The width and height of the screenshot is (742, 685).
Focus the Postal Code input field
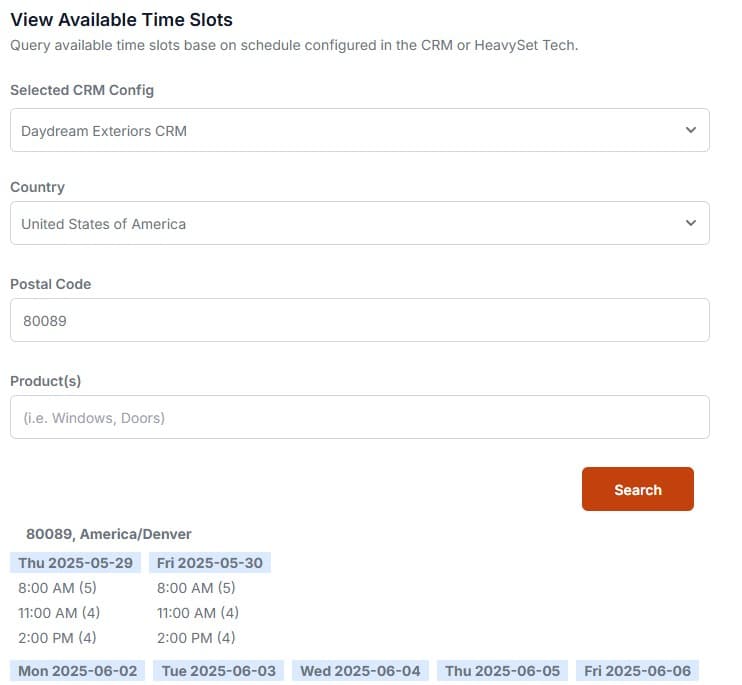click(360, 320)
